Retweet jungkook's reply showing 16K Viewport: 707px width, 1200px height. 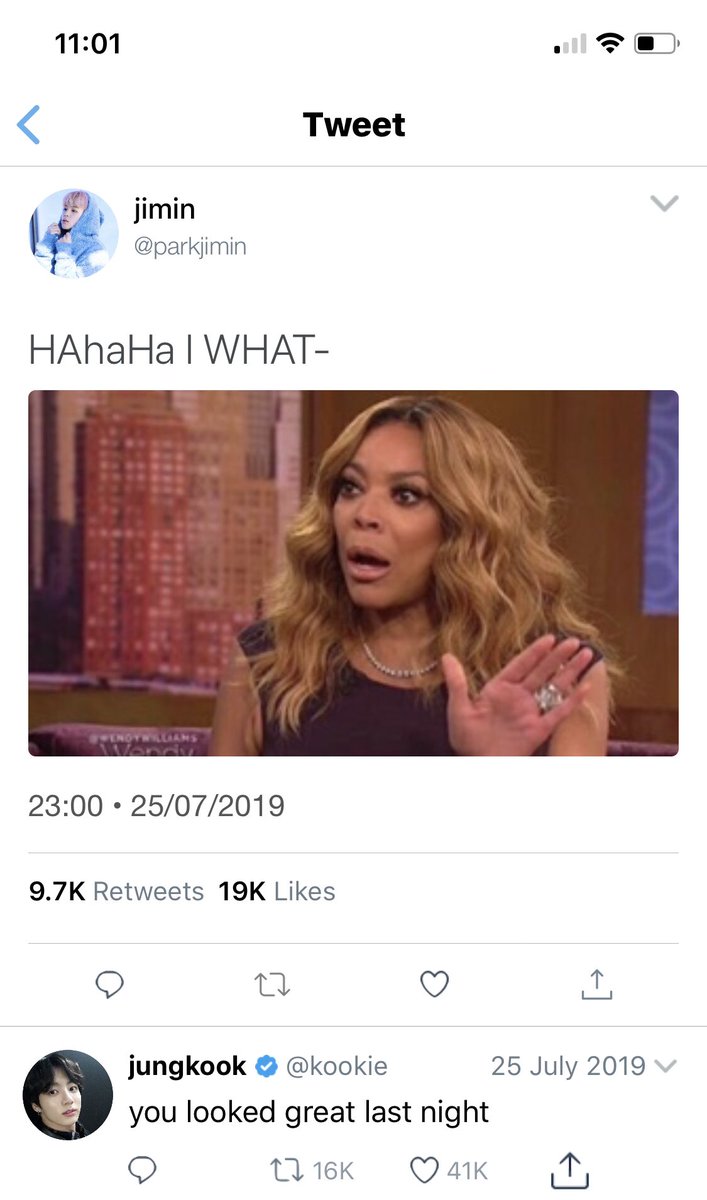(x=313, y=1169)
